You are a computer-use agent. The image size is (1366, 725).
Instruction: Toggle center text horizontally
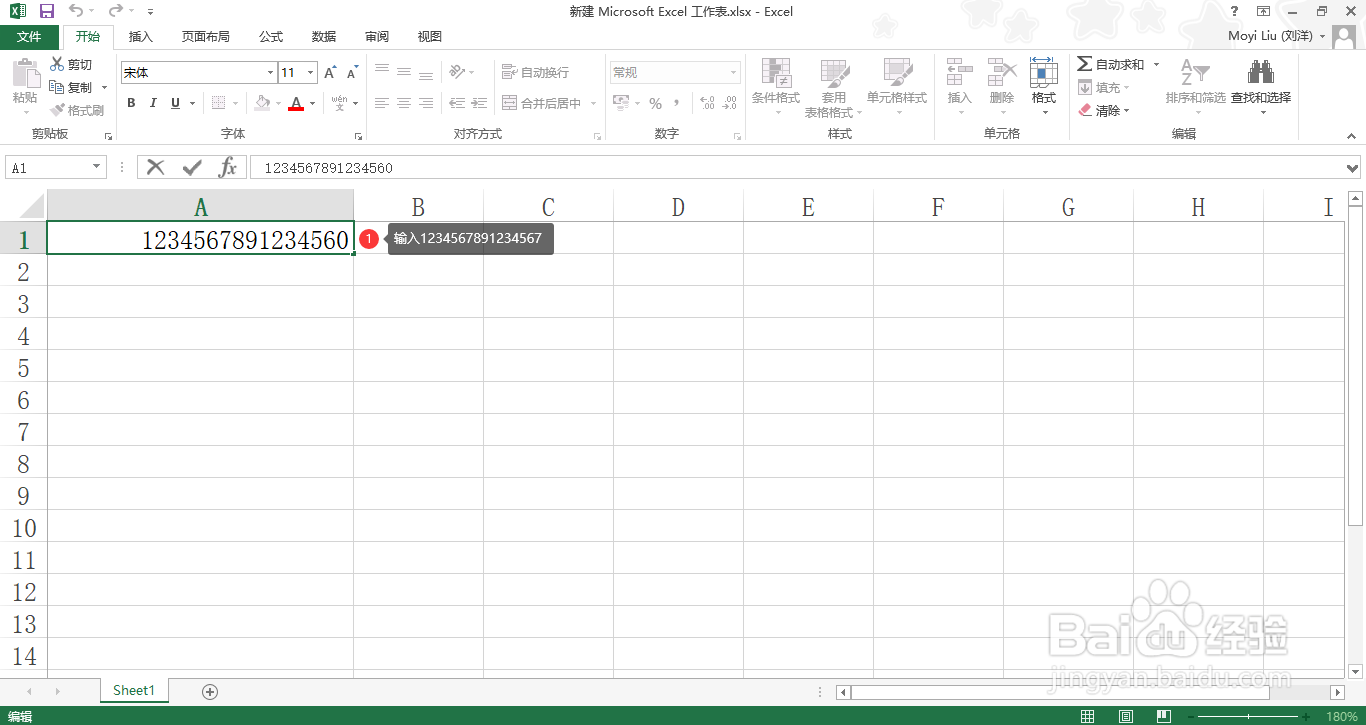point(404,103)
